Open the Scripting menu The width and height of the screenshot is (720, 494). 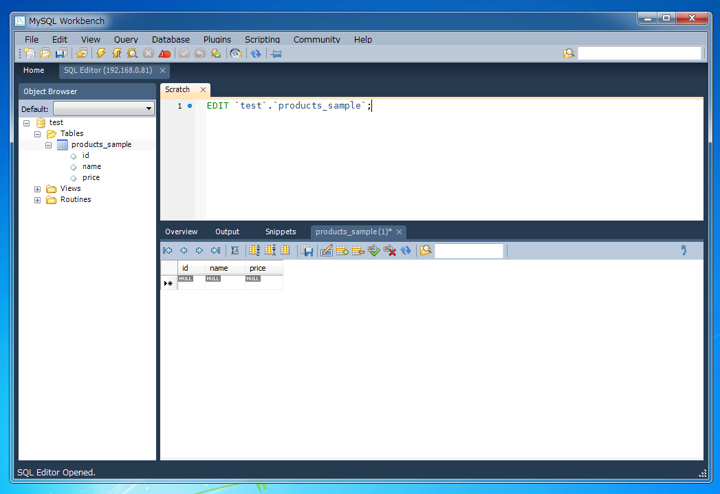pos(262,39)
